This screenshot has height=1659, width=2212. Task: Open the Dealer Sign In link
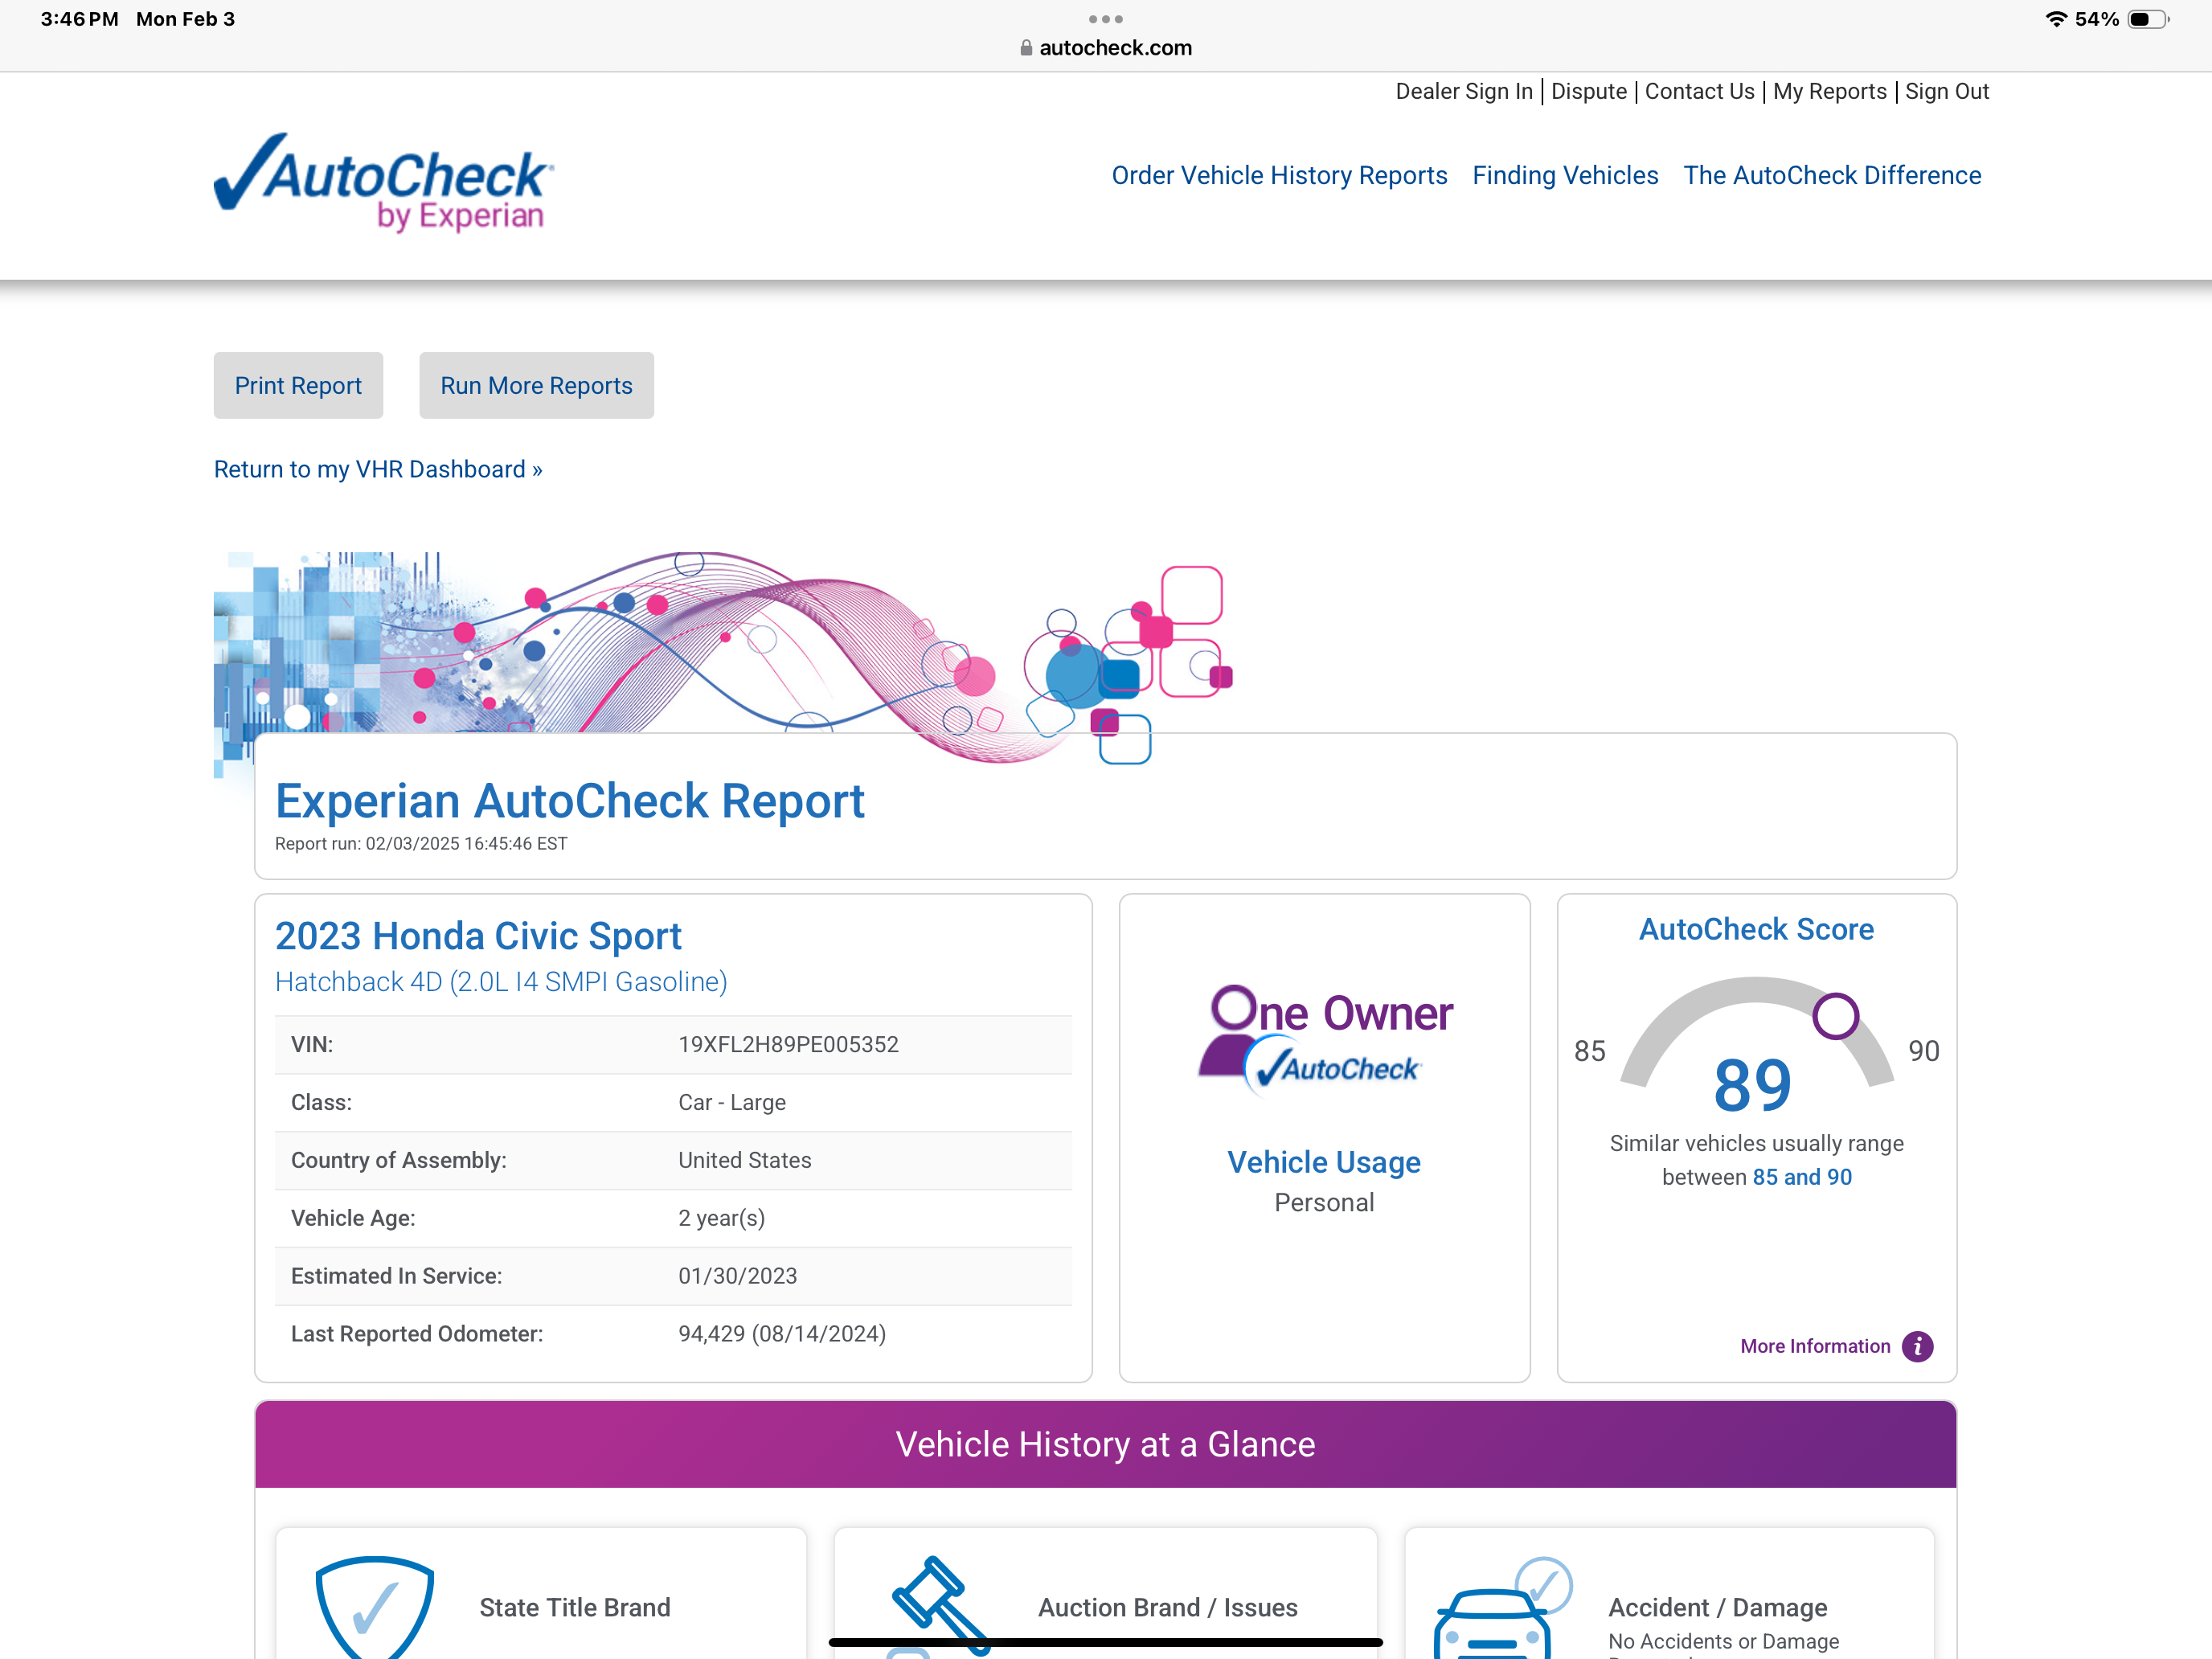pyautogui.click(x=1464, y=91)
